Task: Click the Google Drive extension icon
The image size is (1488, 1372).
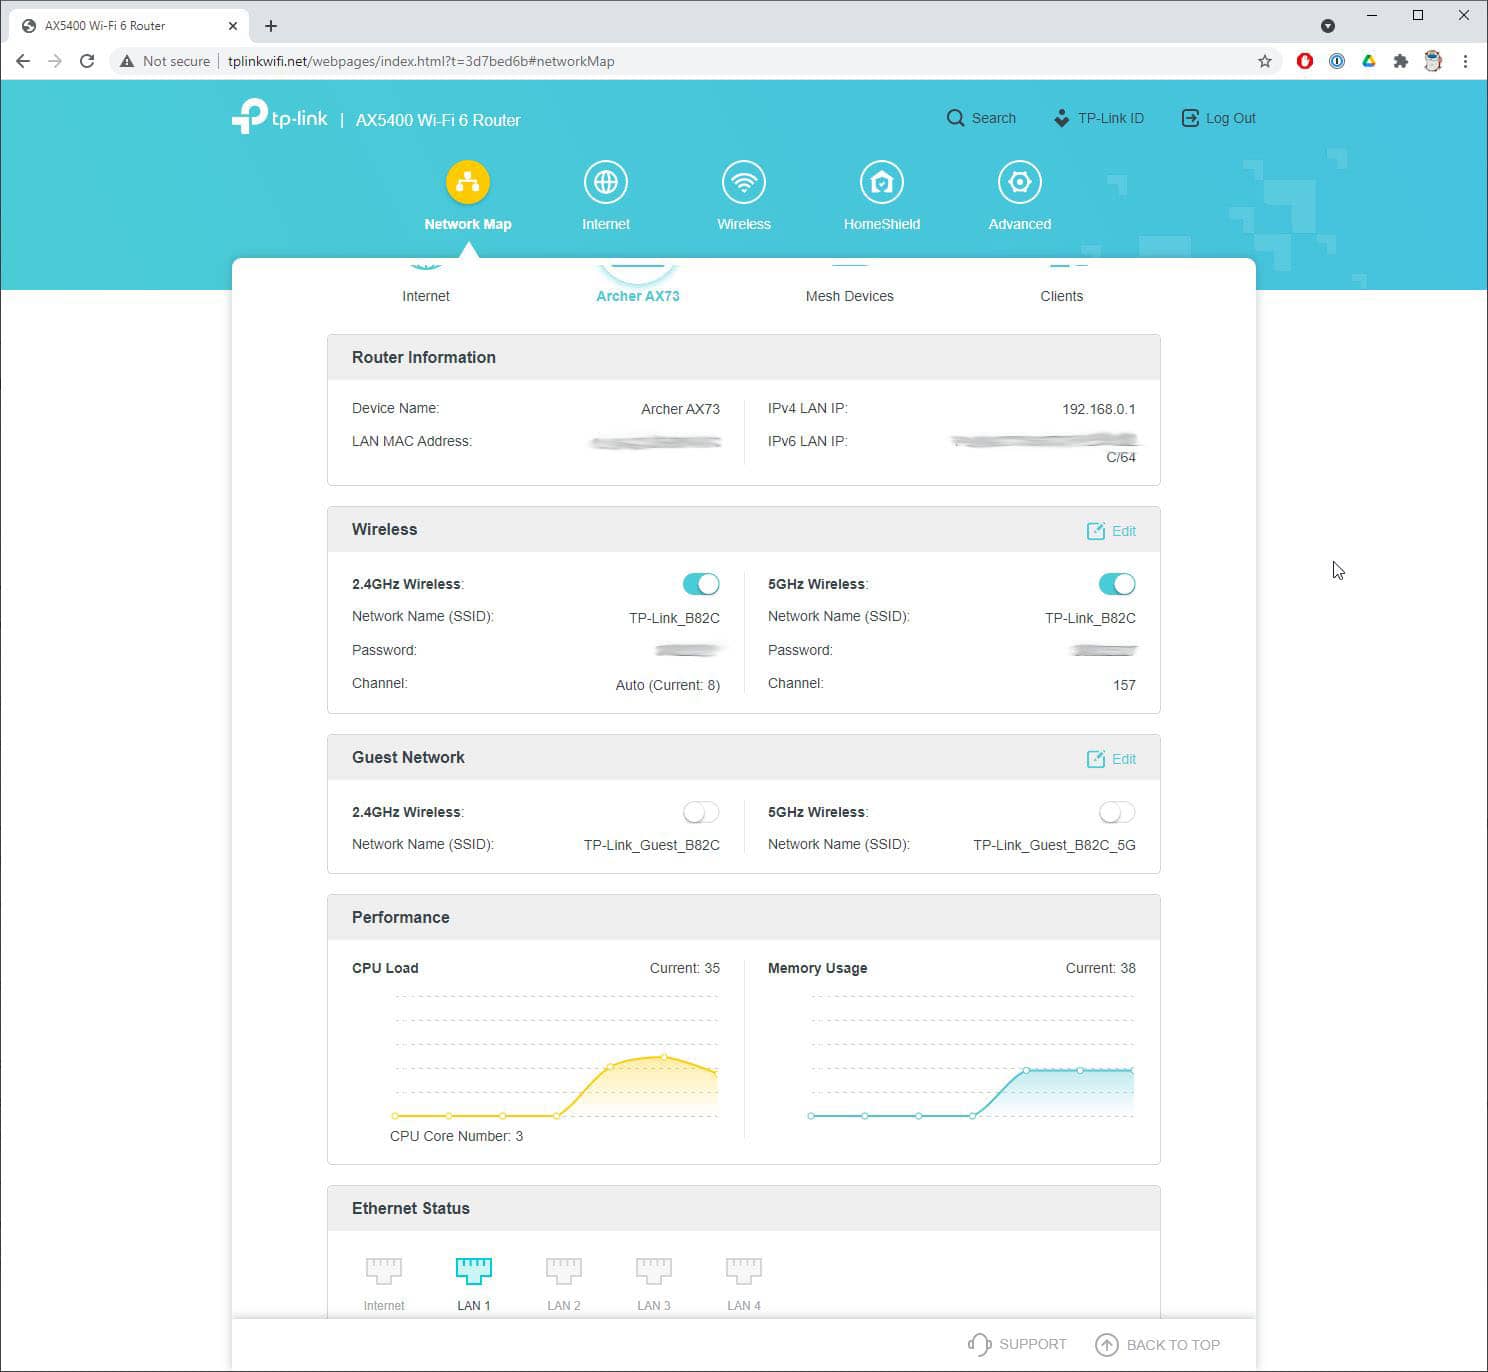Action: (x=1369, y=61)
